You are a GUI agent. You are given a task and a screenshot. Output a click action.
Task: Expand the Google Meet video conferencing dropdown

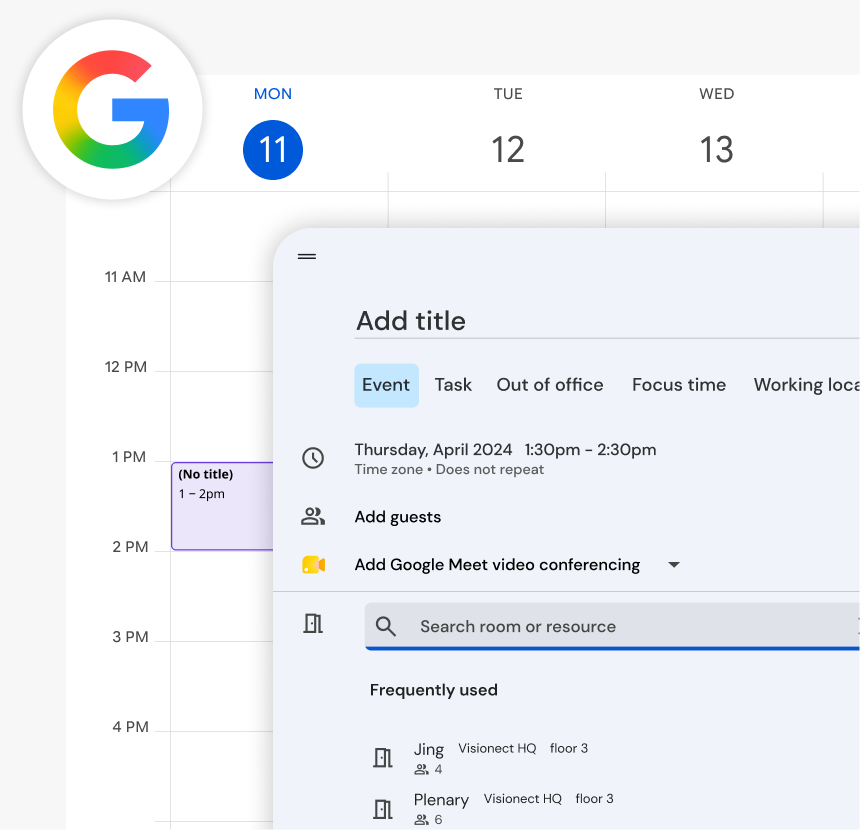pyautogui.click(x=674, y=564)
